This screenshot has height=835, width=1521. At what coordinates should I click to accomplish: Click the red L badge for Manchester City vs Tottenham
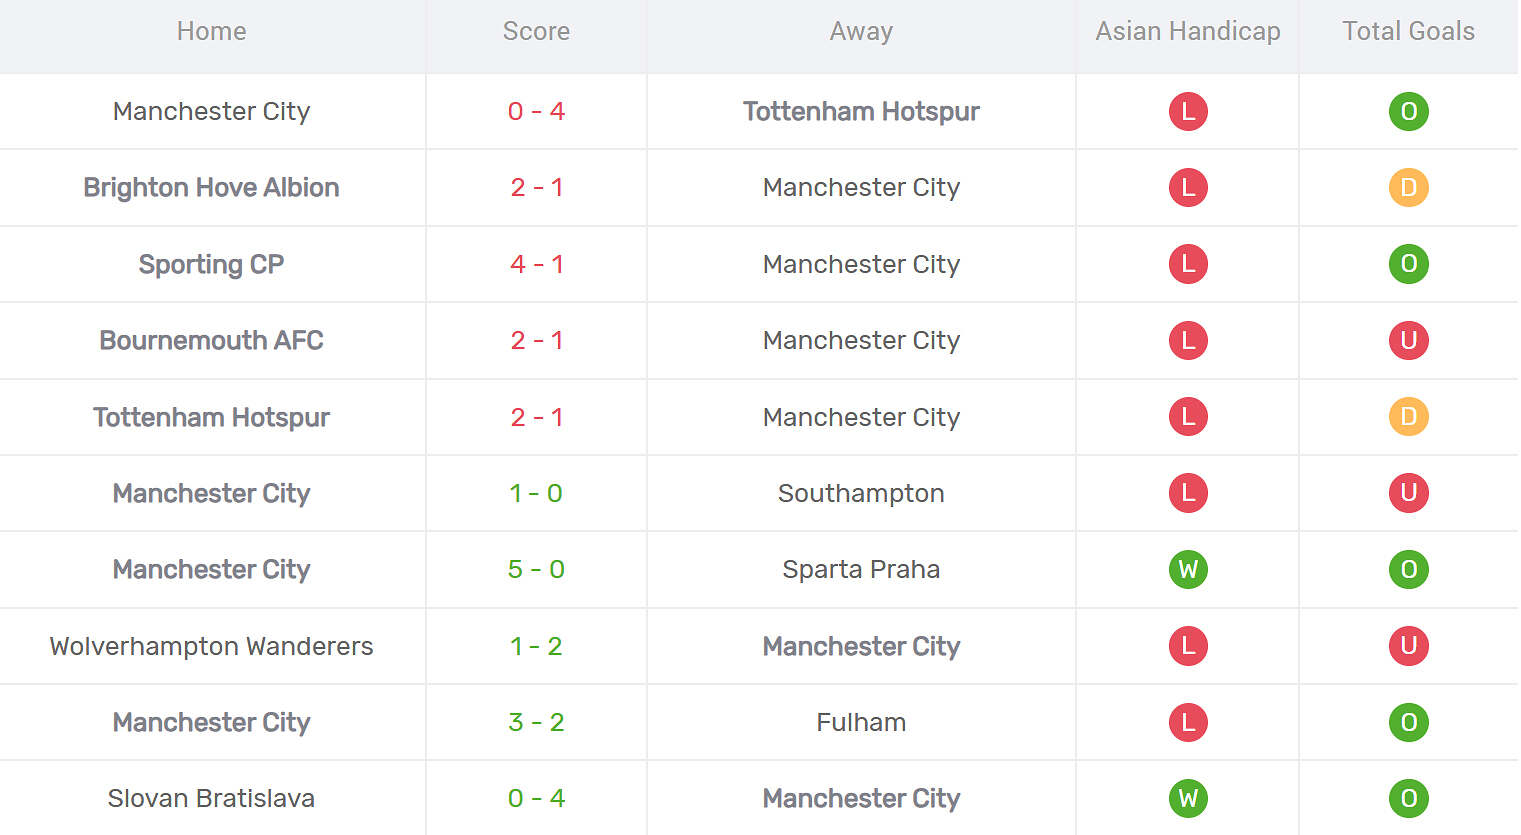(x=1187, y=111)
